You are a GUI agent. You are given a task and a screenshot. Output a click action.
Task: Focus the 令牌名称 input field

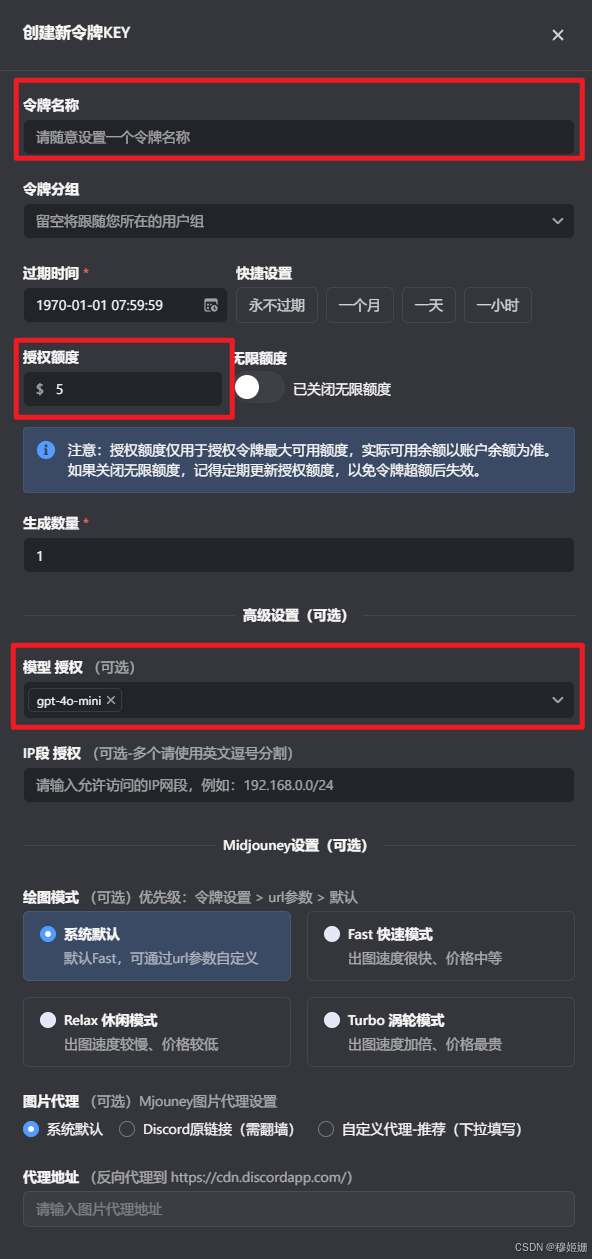coord(298,137)
